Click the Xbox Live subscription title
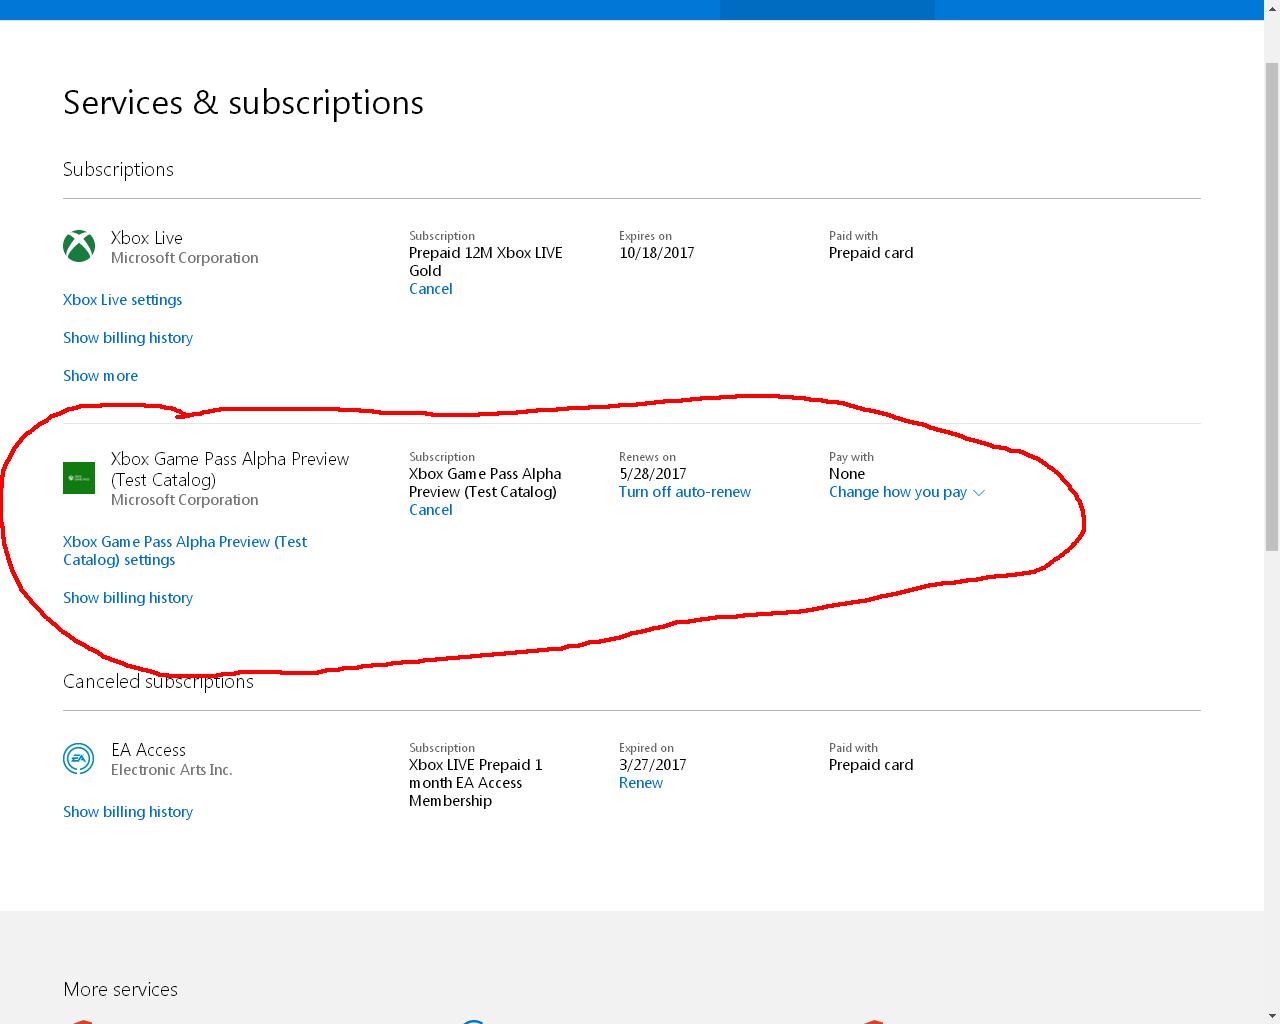The width and height of the screenshot is (1280, 1024). coord(146,238)
